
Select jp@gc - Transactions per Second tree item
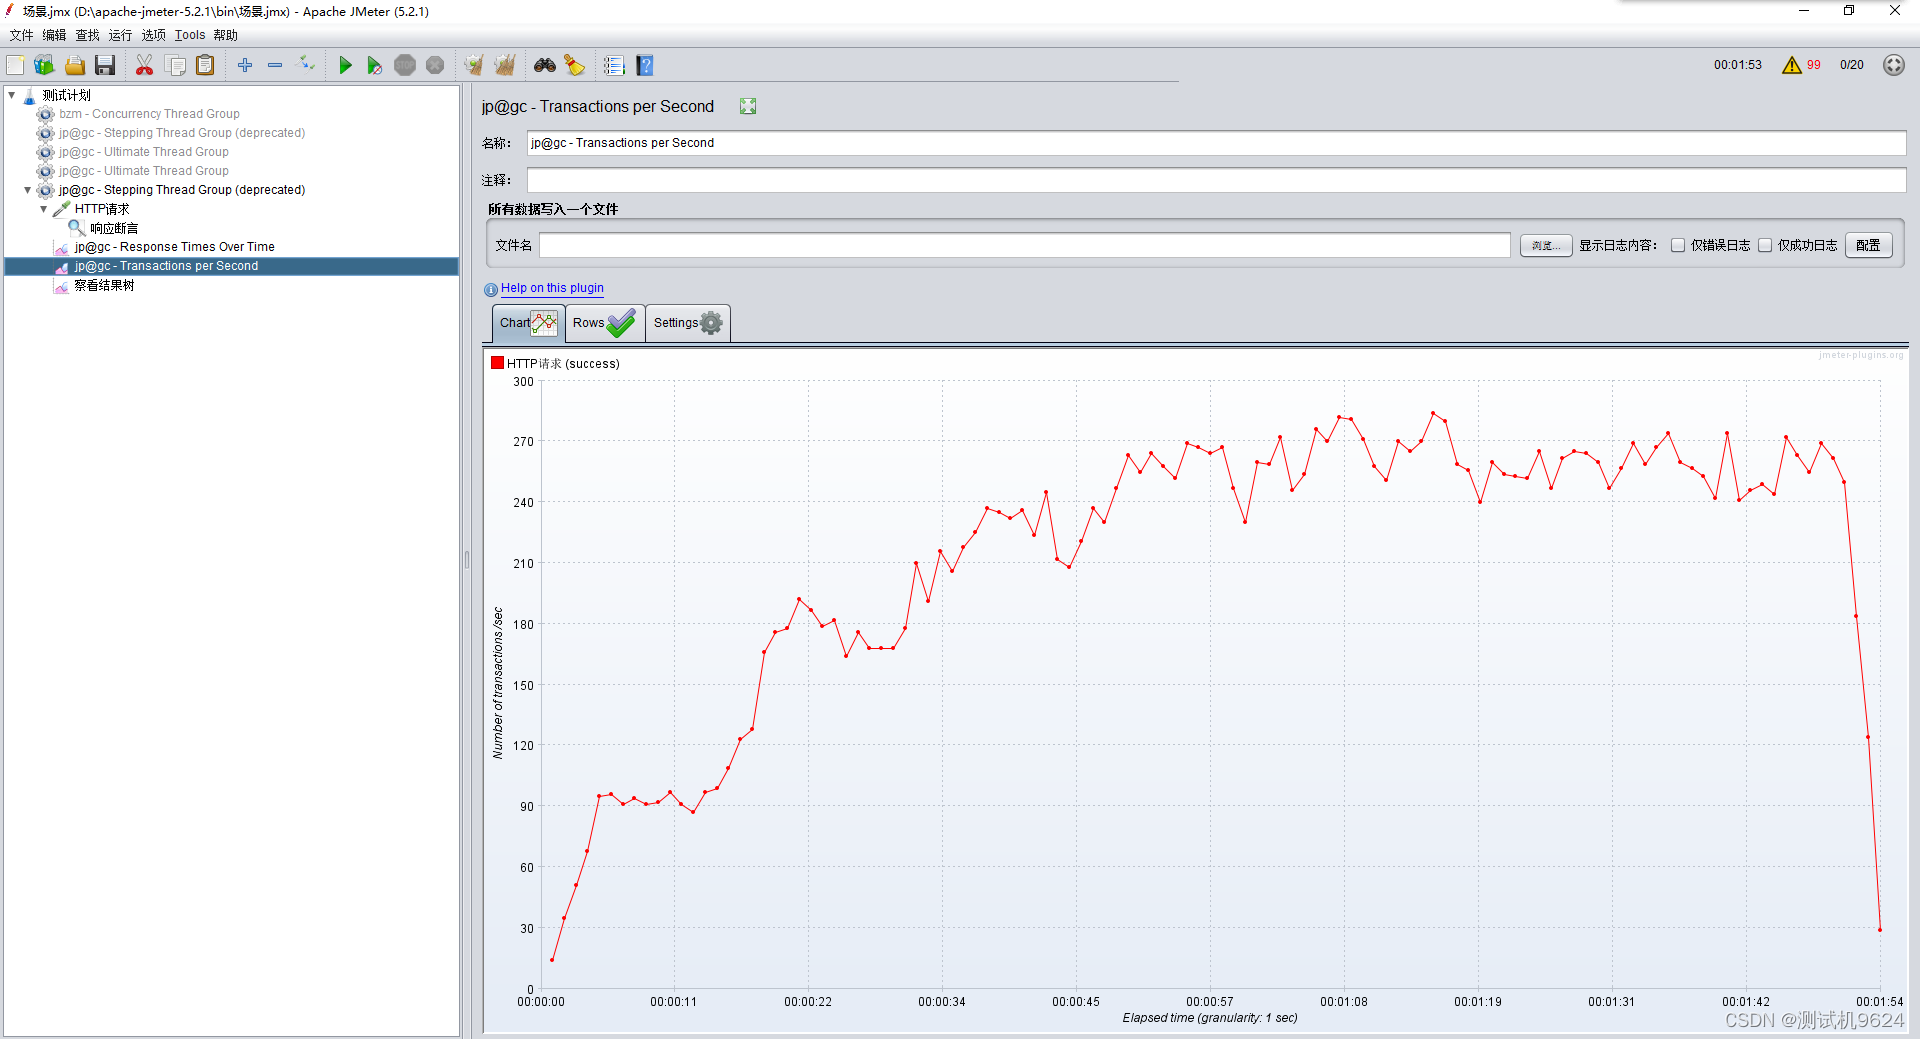[166, 266]
